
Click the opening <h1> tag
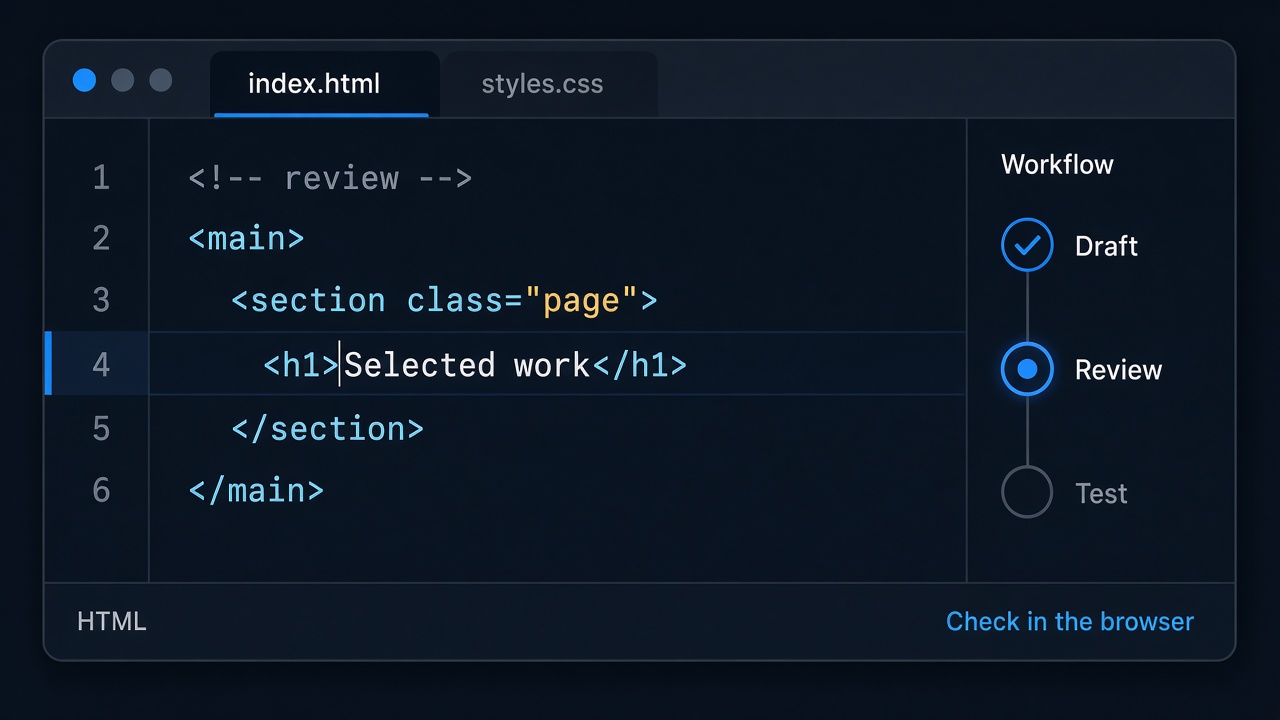302,365
